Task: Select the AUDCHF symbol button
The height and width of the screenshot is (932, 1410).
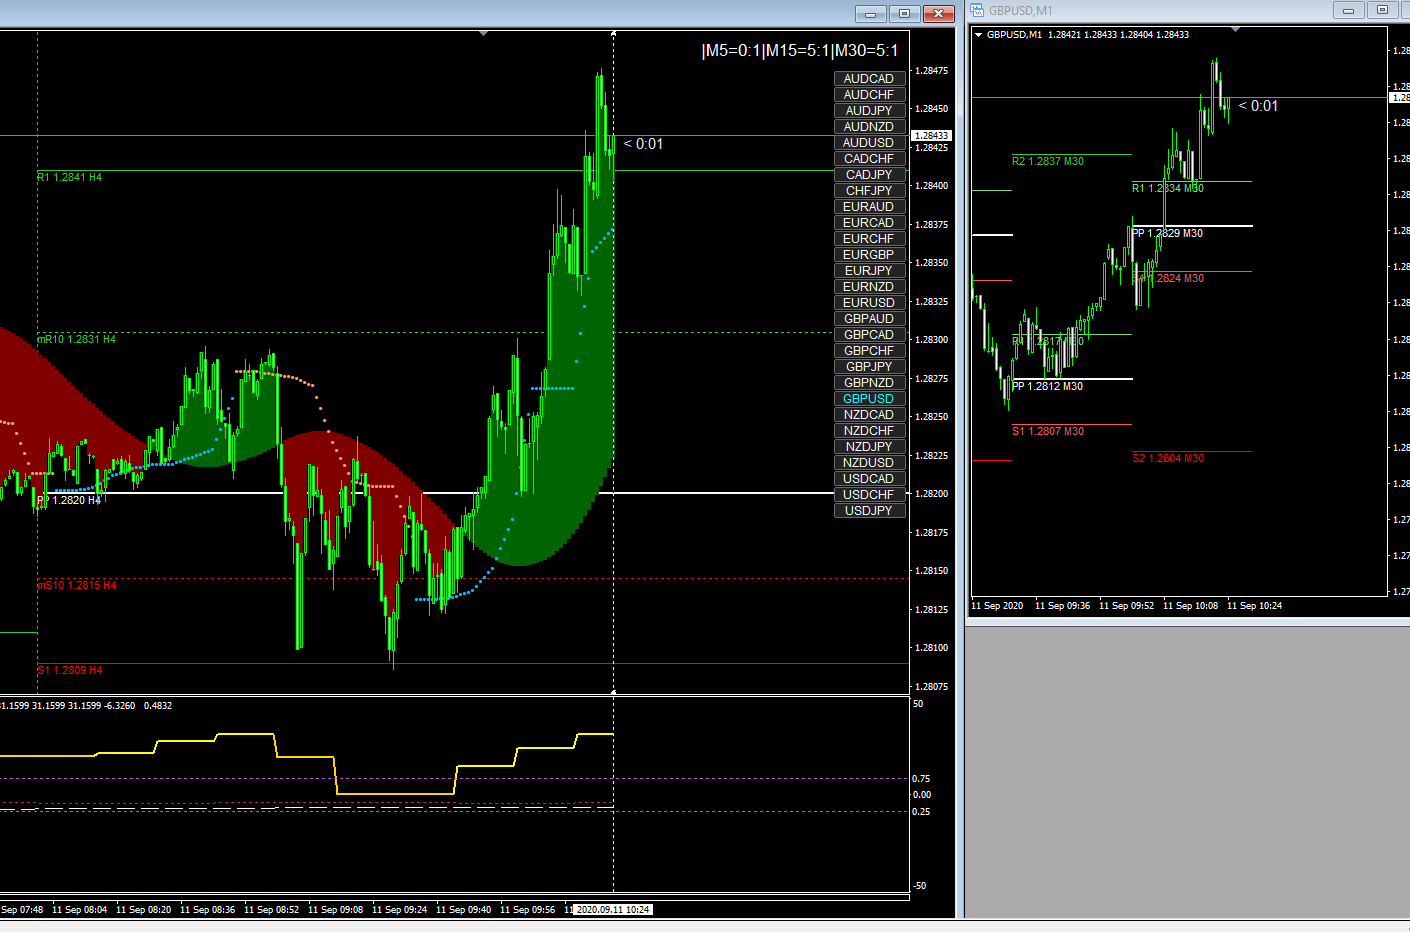Action: tap(869, 95)
